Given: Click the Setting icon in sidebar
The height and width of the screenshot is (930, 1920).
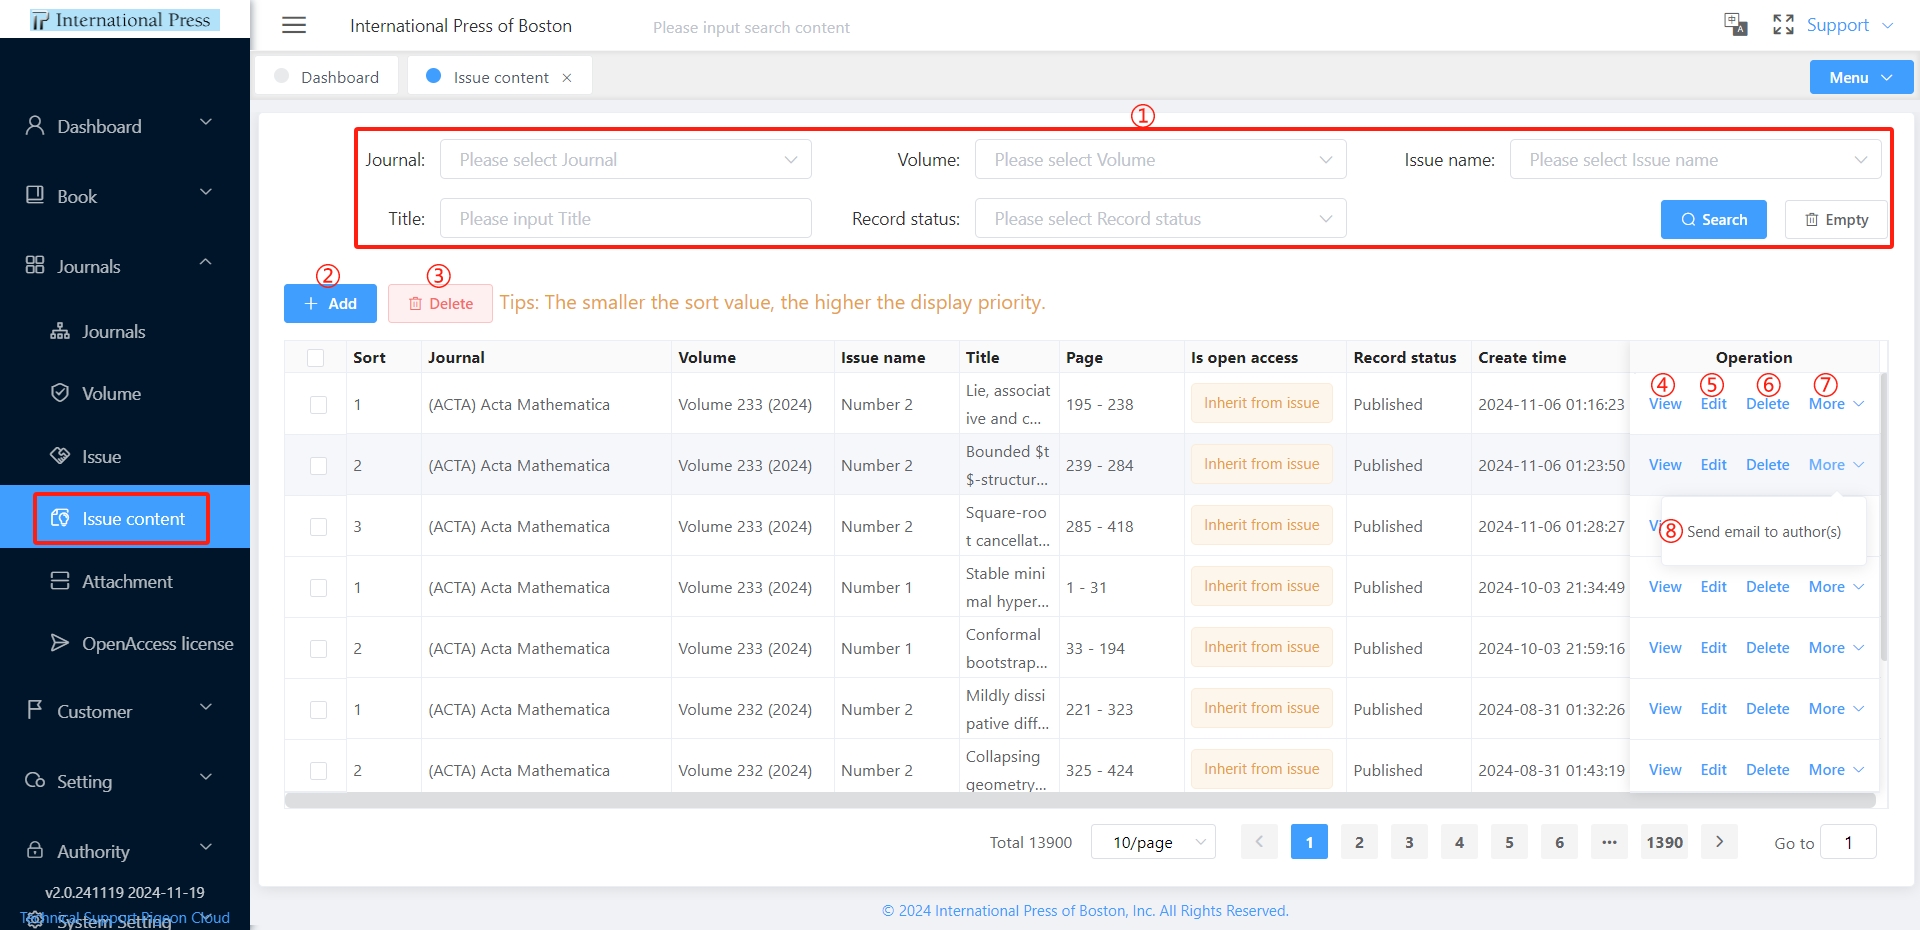Looking at the screenshot, I should [35, 780].
